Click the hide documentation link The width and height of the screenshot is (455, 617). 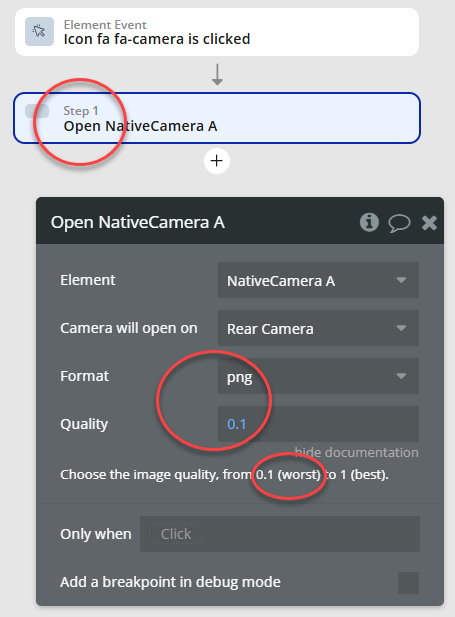(357, 453)
